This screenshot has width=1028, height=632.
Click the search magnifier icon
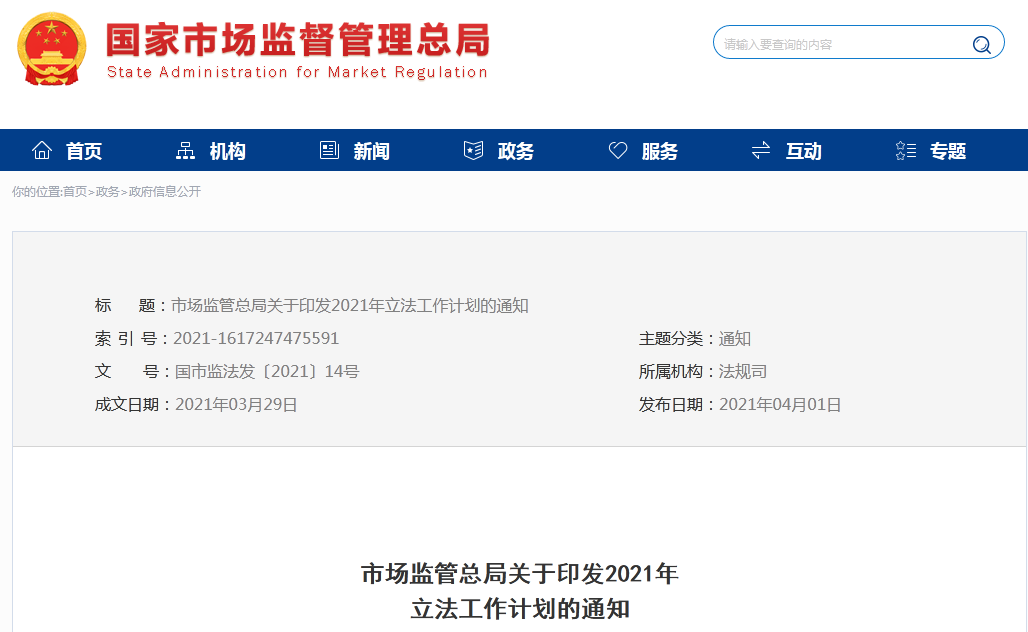tap(981, 44)
